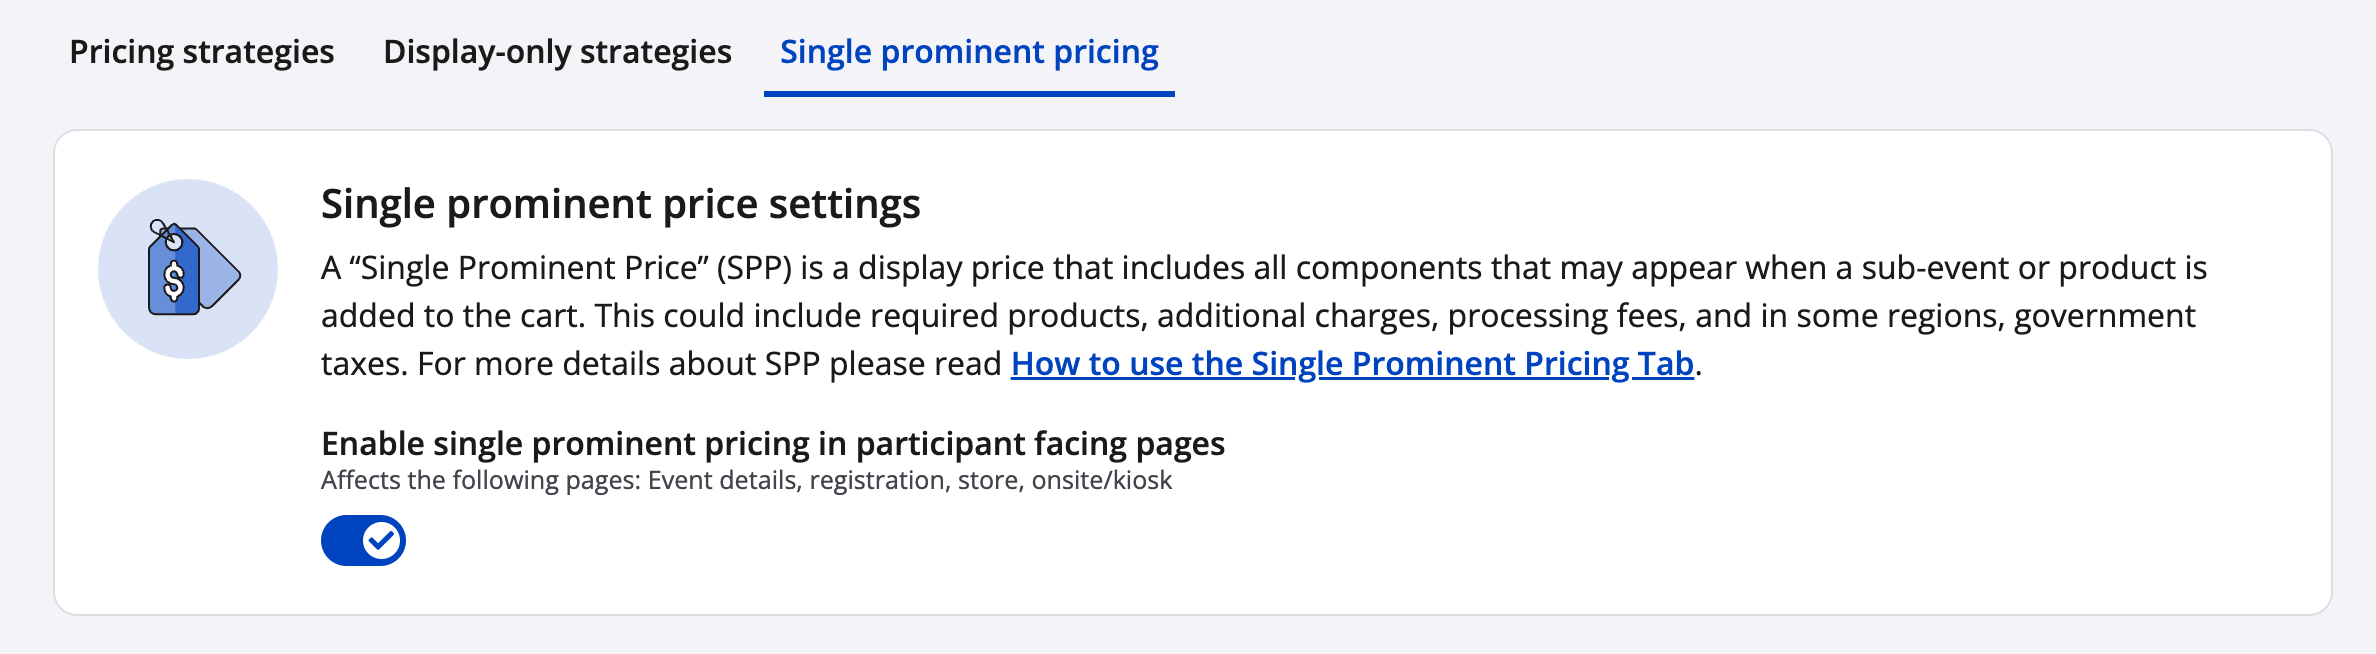Viewport: 2376px width, 654px height.
Task: Disable single prominent pricing toggle
Action: [363, 541]
